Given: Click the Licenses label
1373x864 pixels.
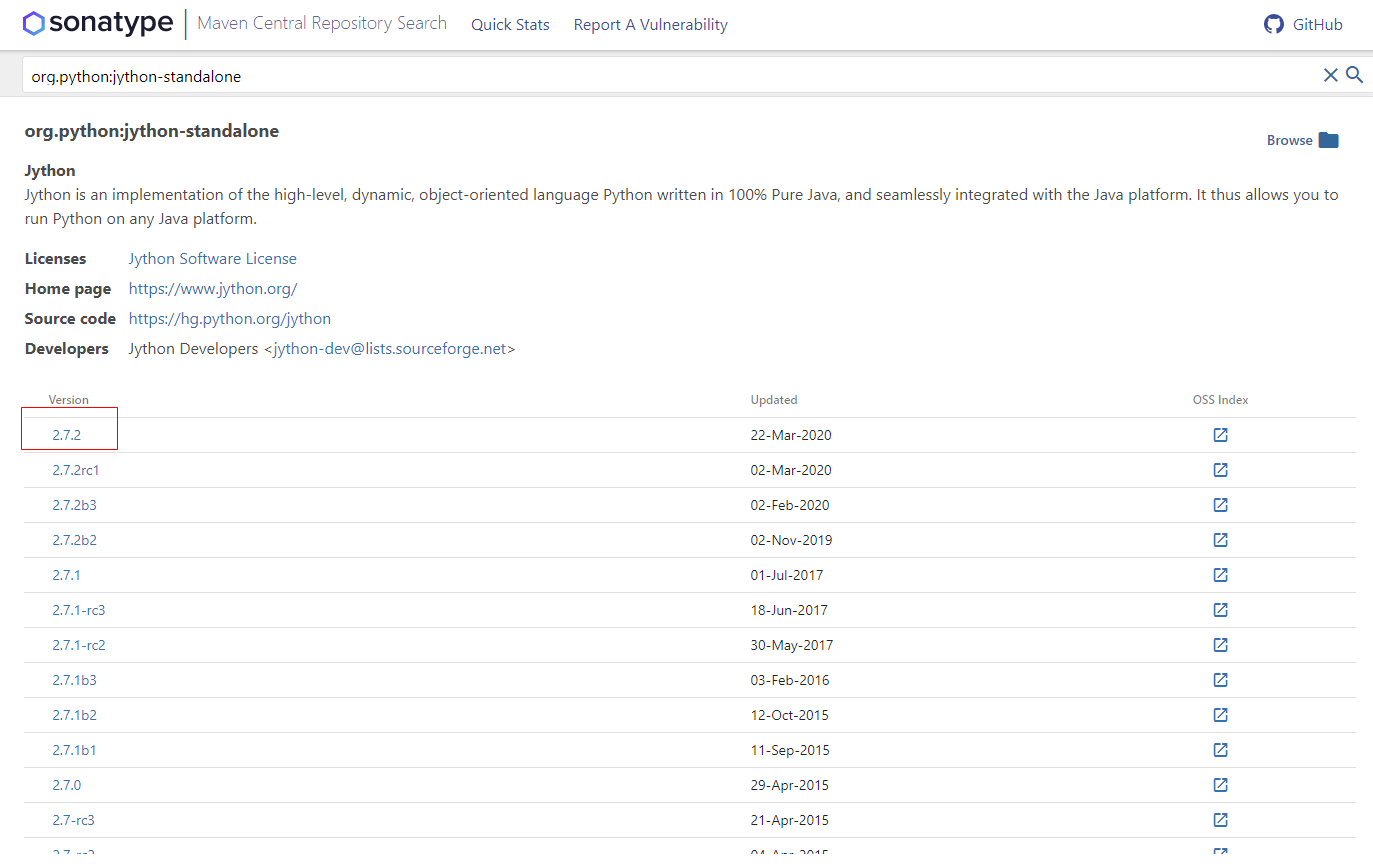Looking at the screenshot, I should 55,258.
